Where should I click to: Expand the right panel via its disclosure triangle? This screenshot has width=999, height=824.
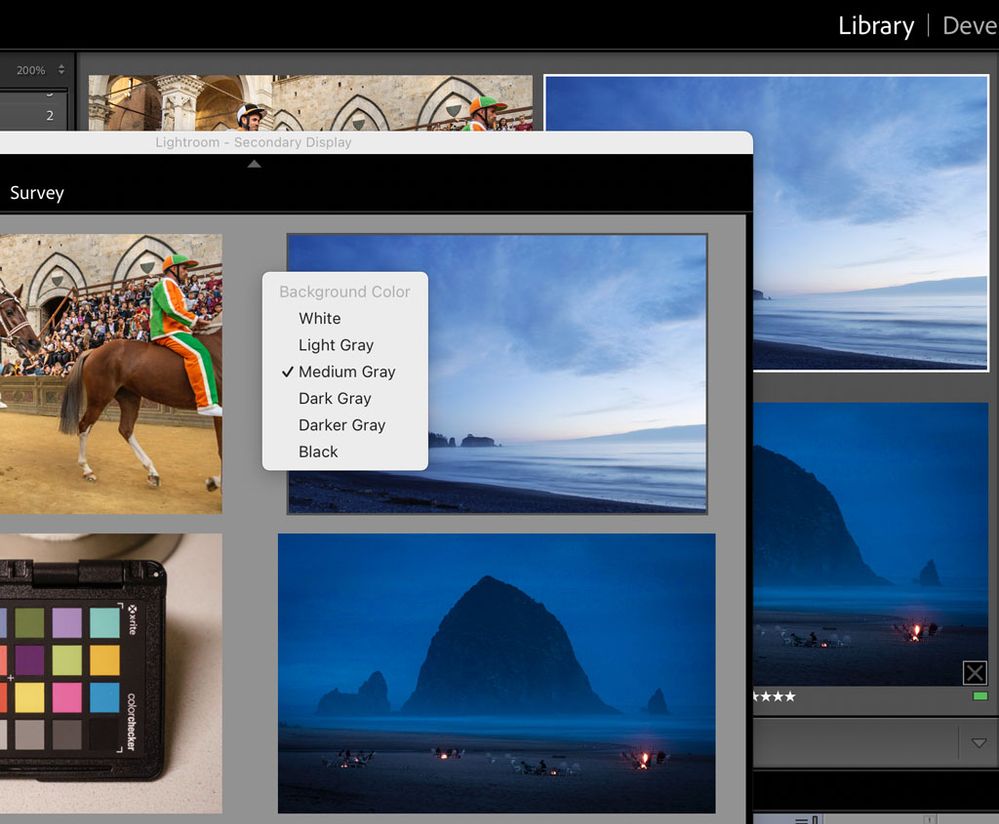pyautogui.click(x=979, y=742)
